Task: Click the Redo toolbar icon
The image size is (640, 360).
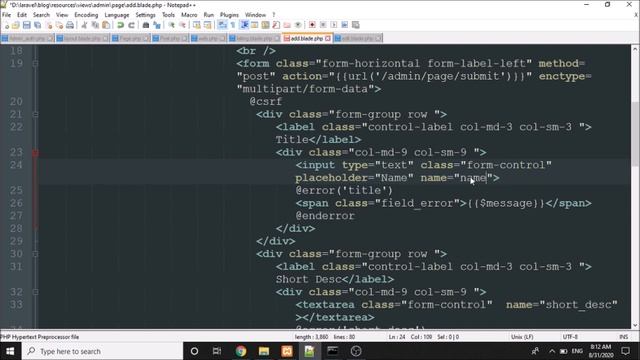Action: (x=132, y=25)
